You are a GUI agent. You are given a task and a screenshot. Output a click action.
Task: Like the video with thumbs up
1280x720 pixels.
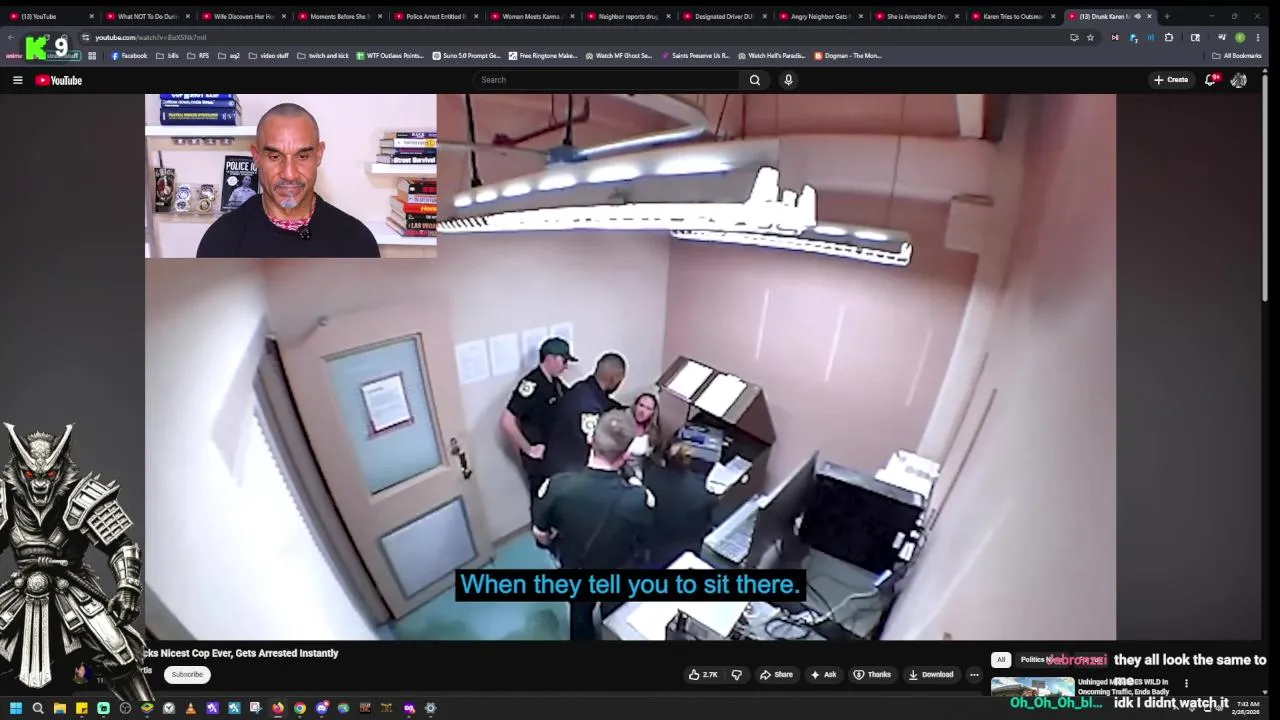tap(703, 675)
